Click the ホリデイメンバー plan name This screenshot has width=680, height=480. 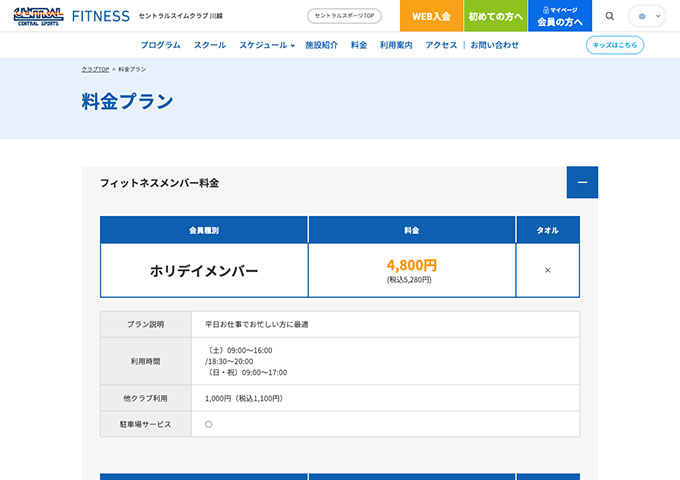pos(204,271)
